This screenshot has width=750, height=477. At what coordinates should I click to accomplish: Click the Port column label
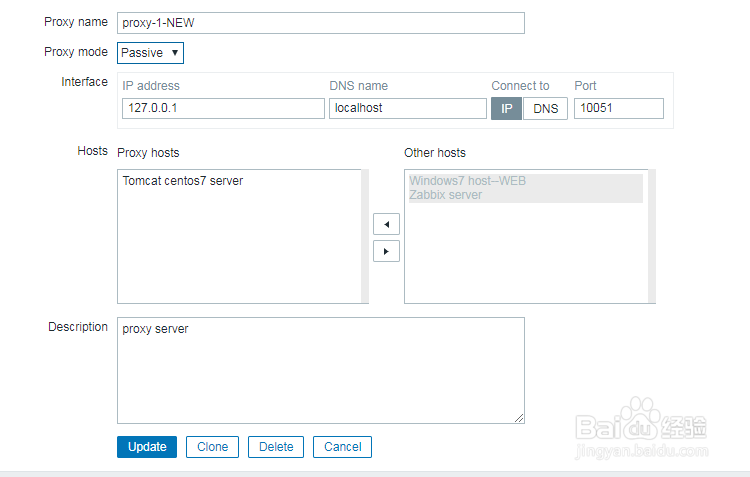pyautogui.click(x=585, y=86)
